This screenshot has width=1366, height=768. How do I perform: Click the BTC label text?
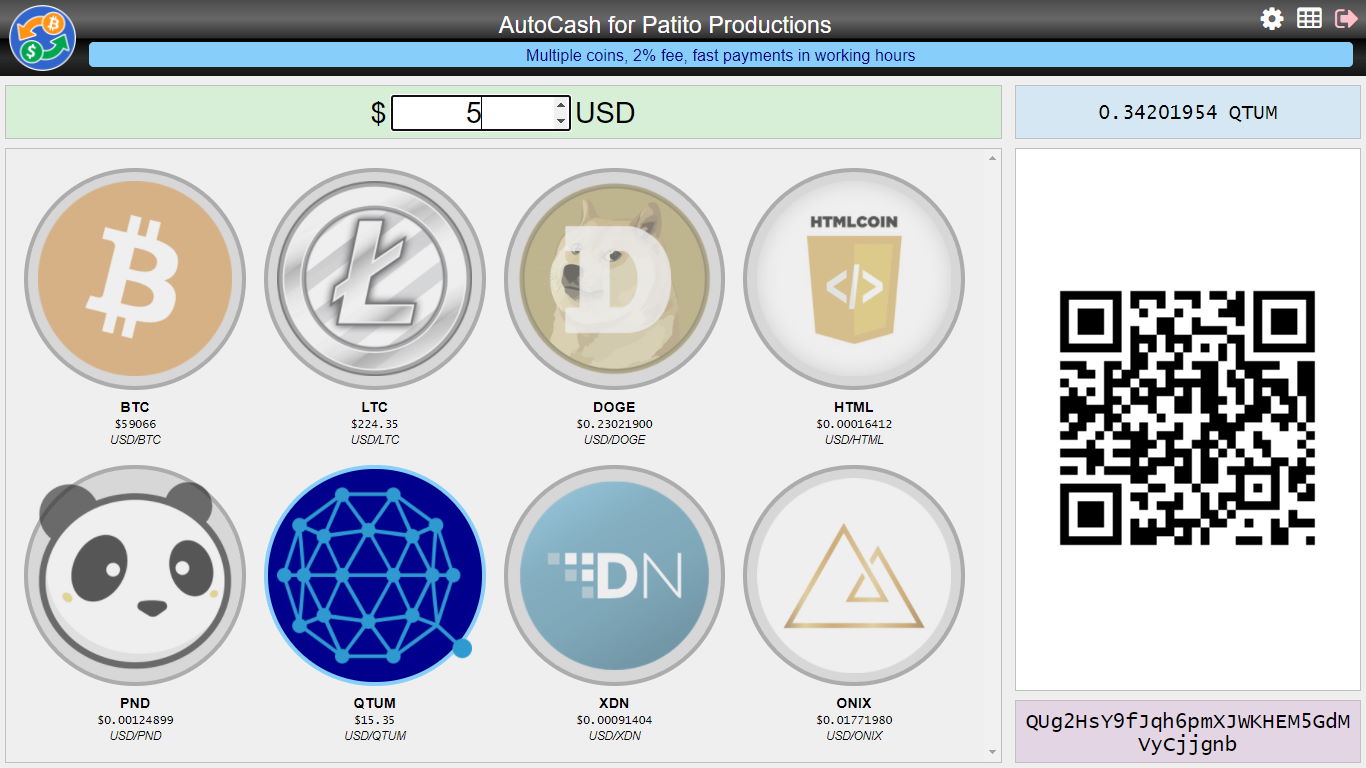pos(135,407)
